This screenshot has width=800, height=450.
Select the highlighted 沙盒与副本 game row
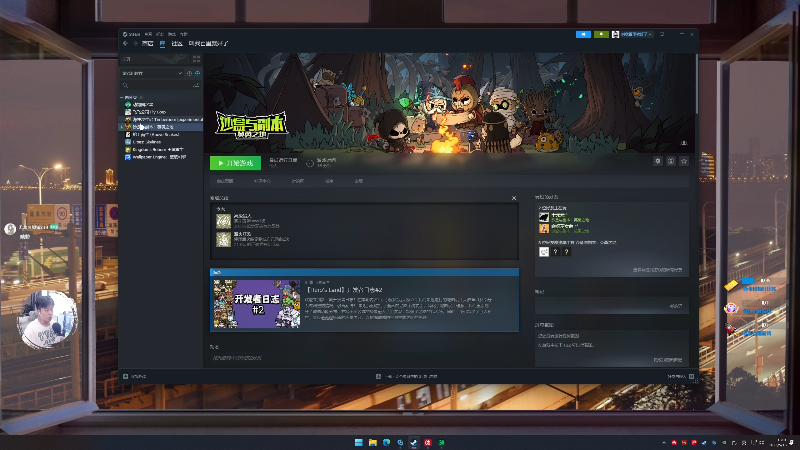pyautogui.click(x=161, y=127)
